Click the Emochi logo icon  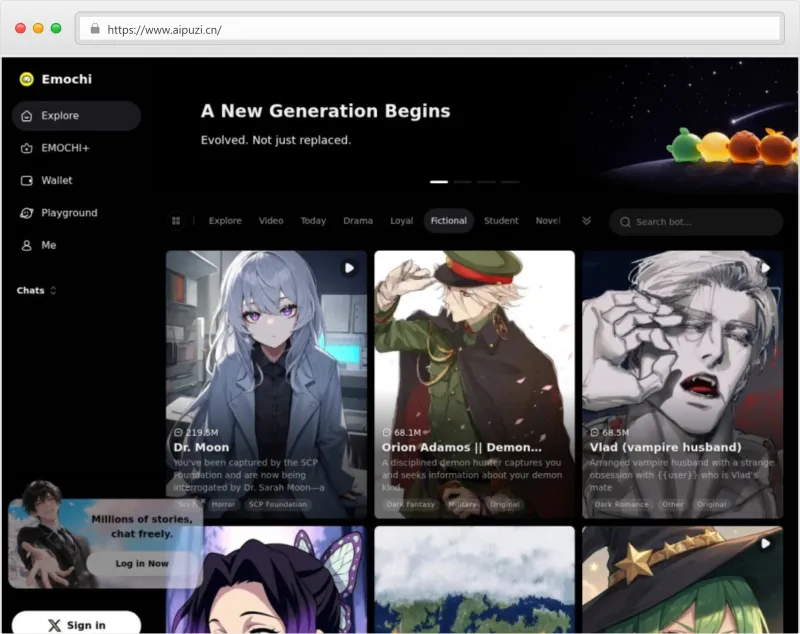click(27, 80)
